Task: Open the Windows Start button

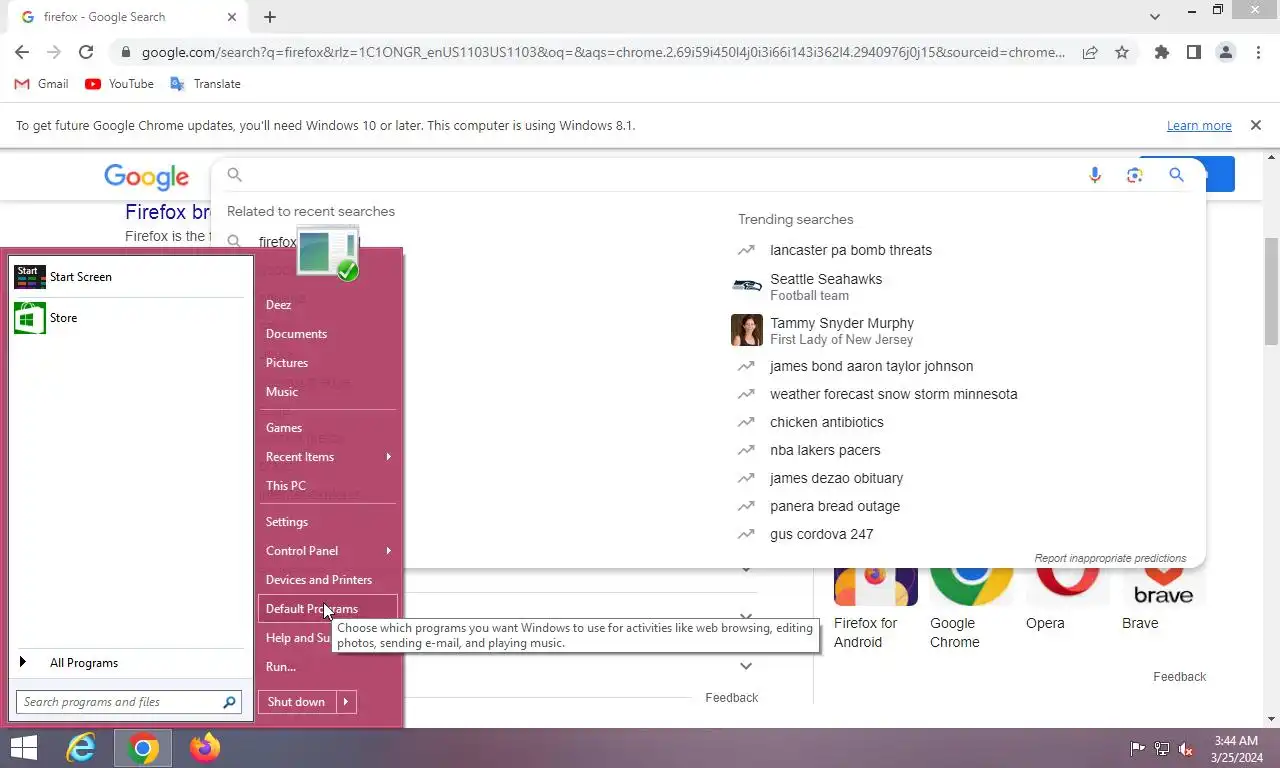Action: point(24,748)
